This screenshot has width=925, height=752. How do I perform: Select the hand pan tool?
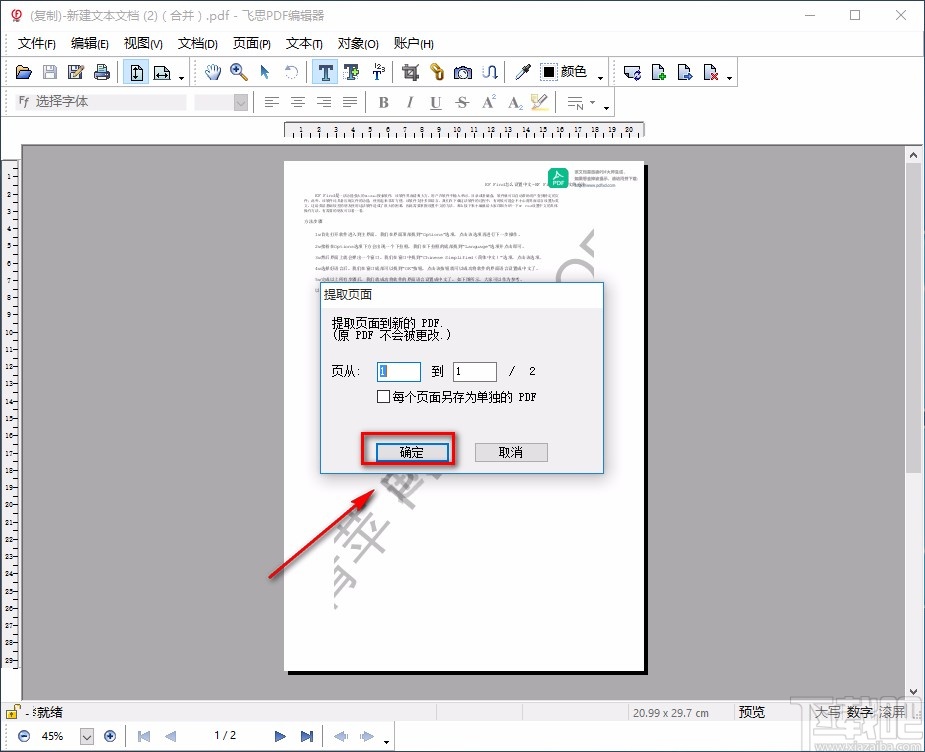click(213, 72)
